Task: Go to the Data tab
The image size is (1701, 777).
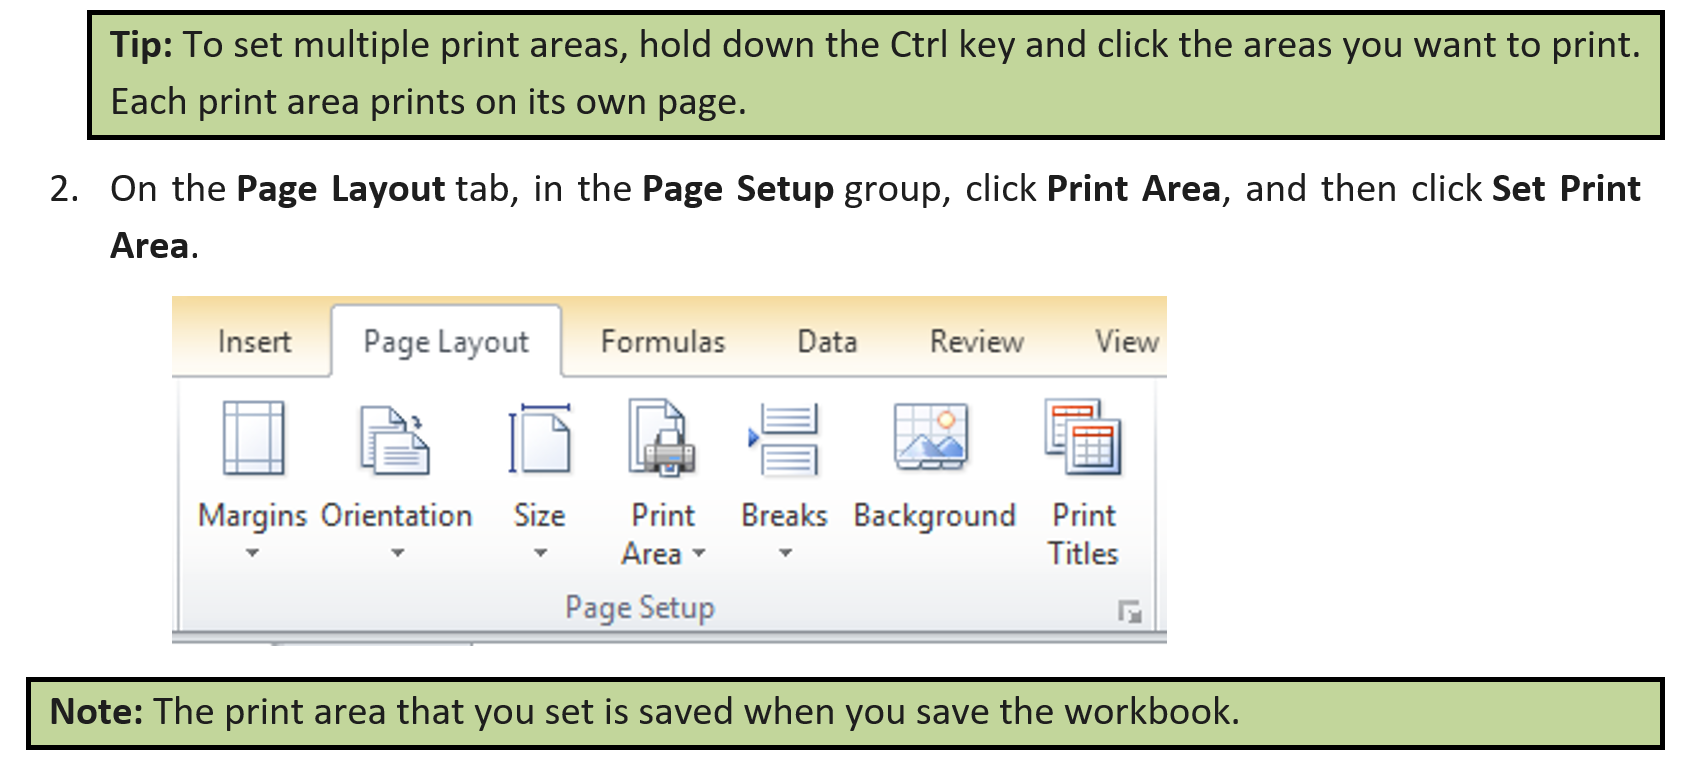Action: pos(827,342)
